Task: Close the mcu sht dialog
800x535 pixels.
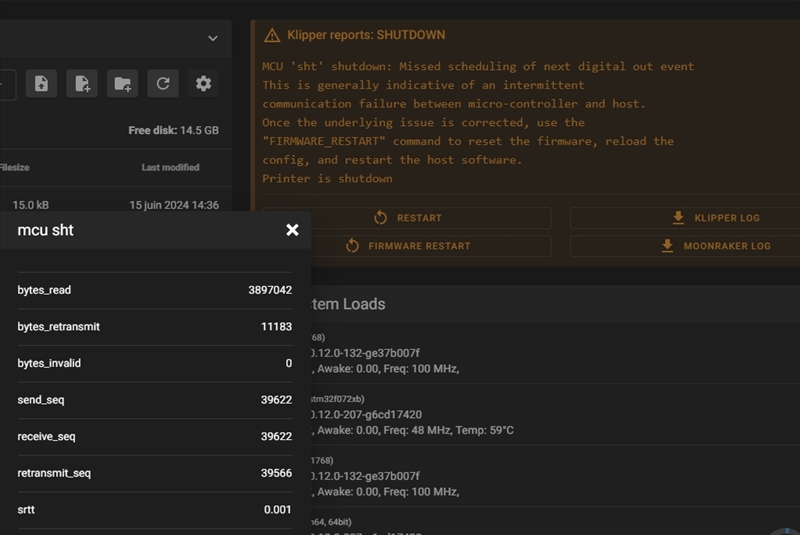Action: 292,230
